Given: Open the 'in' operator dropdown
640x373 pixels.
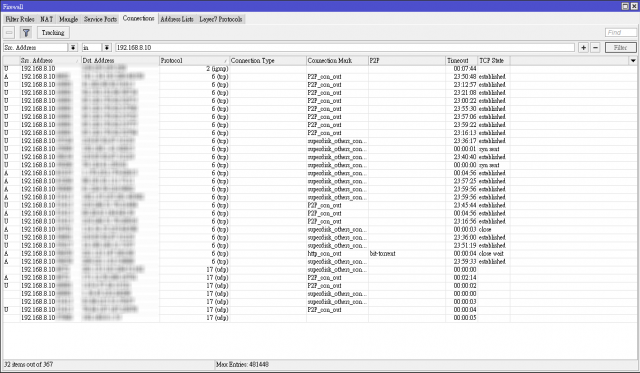Looking at the screenshot, I should pos(107,48).
